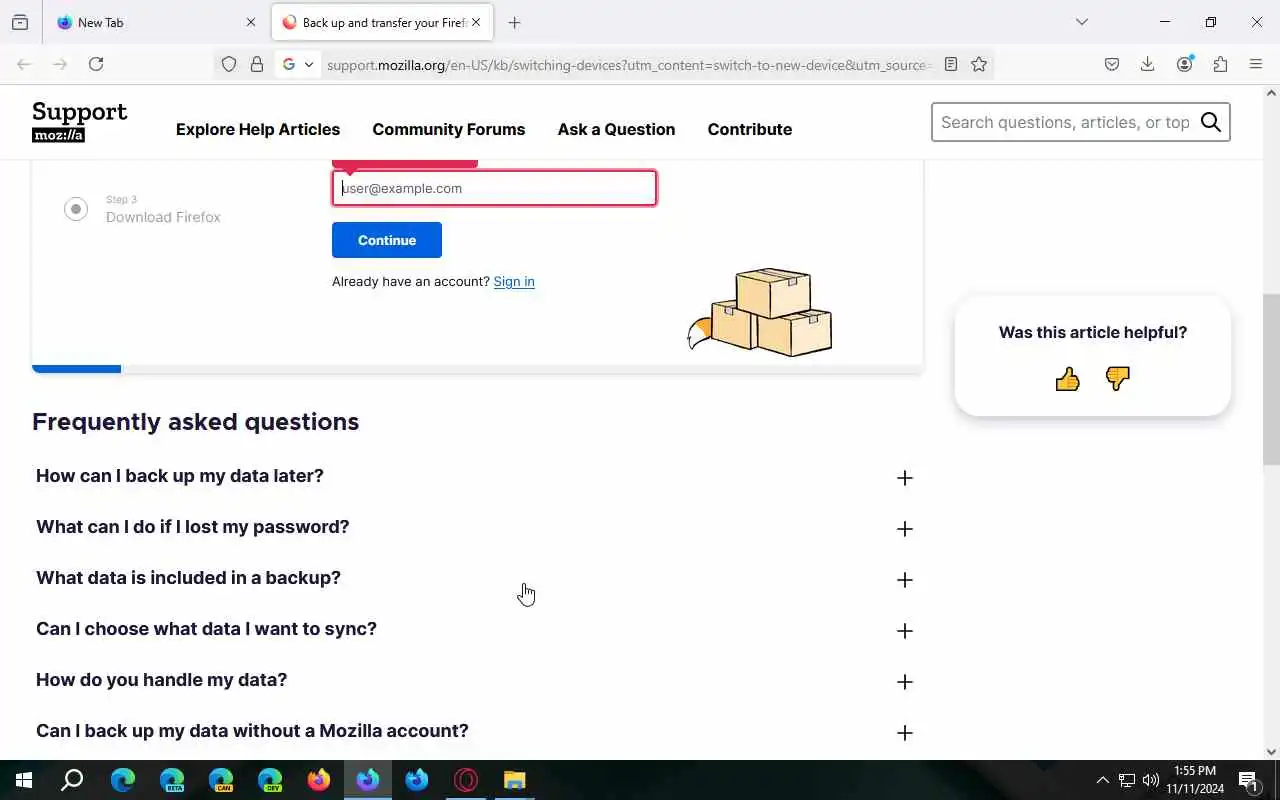1280x800 pixels.
Task: Open the search engine dropdown in address bar
Action: 298,64
